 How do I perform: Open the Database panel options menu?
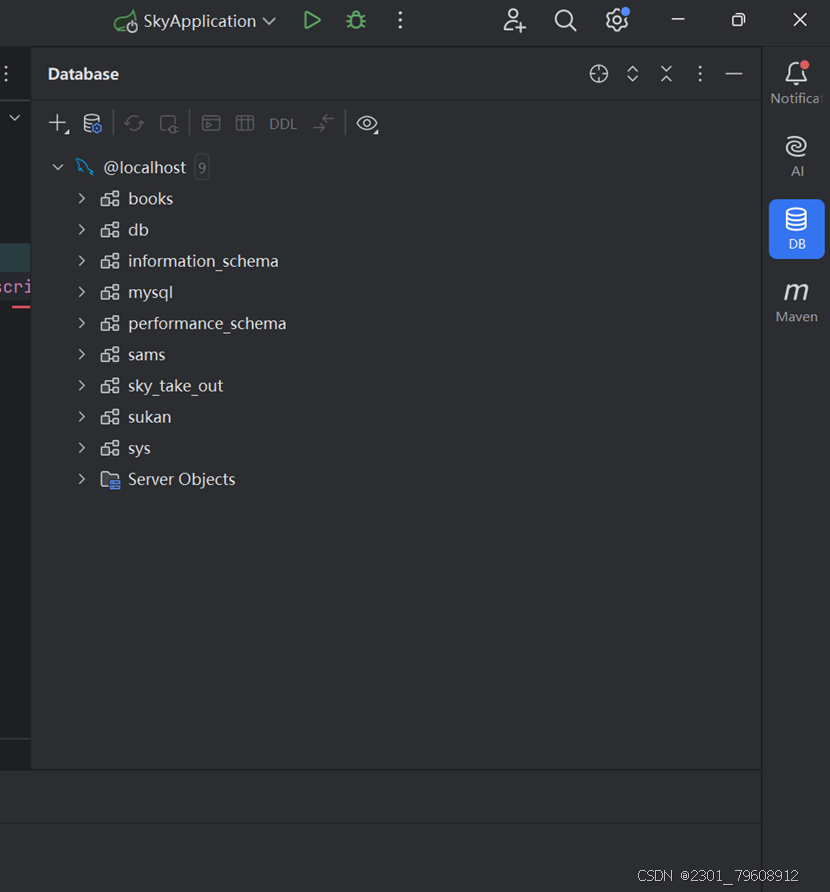700,73
